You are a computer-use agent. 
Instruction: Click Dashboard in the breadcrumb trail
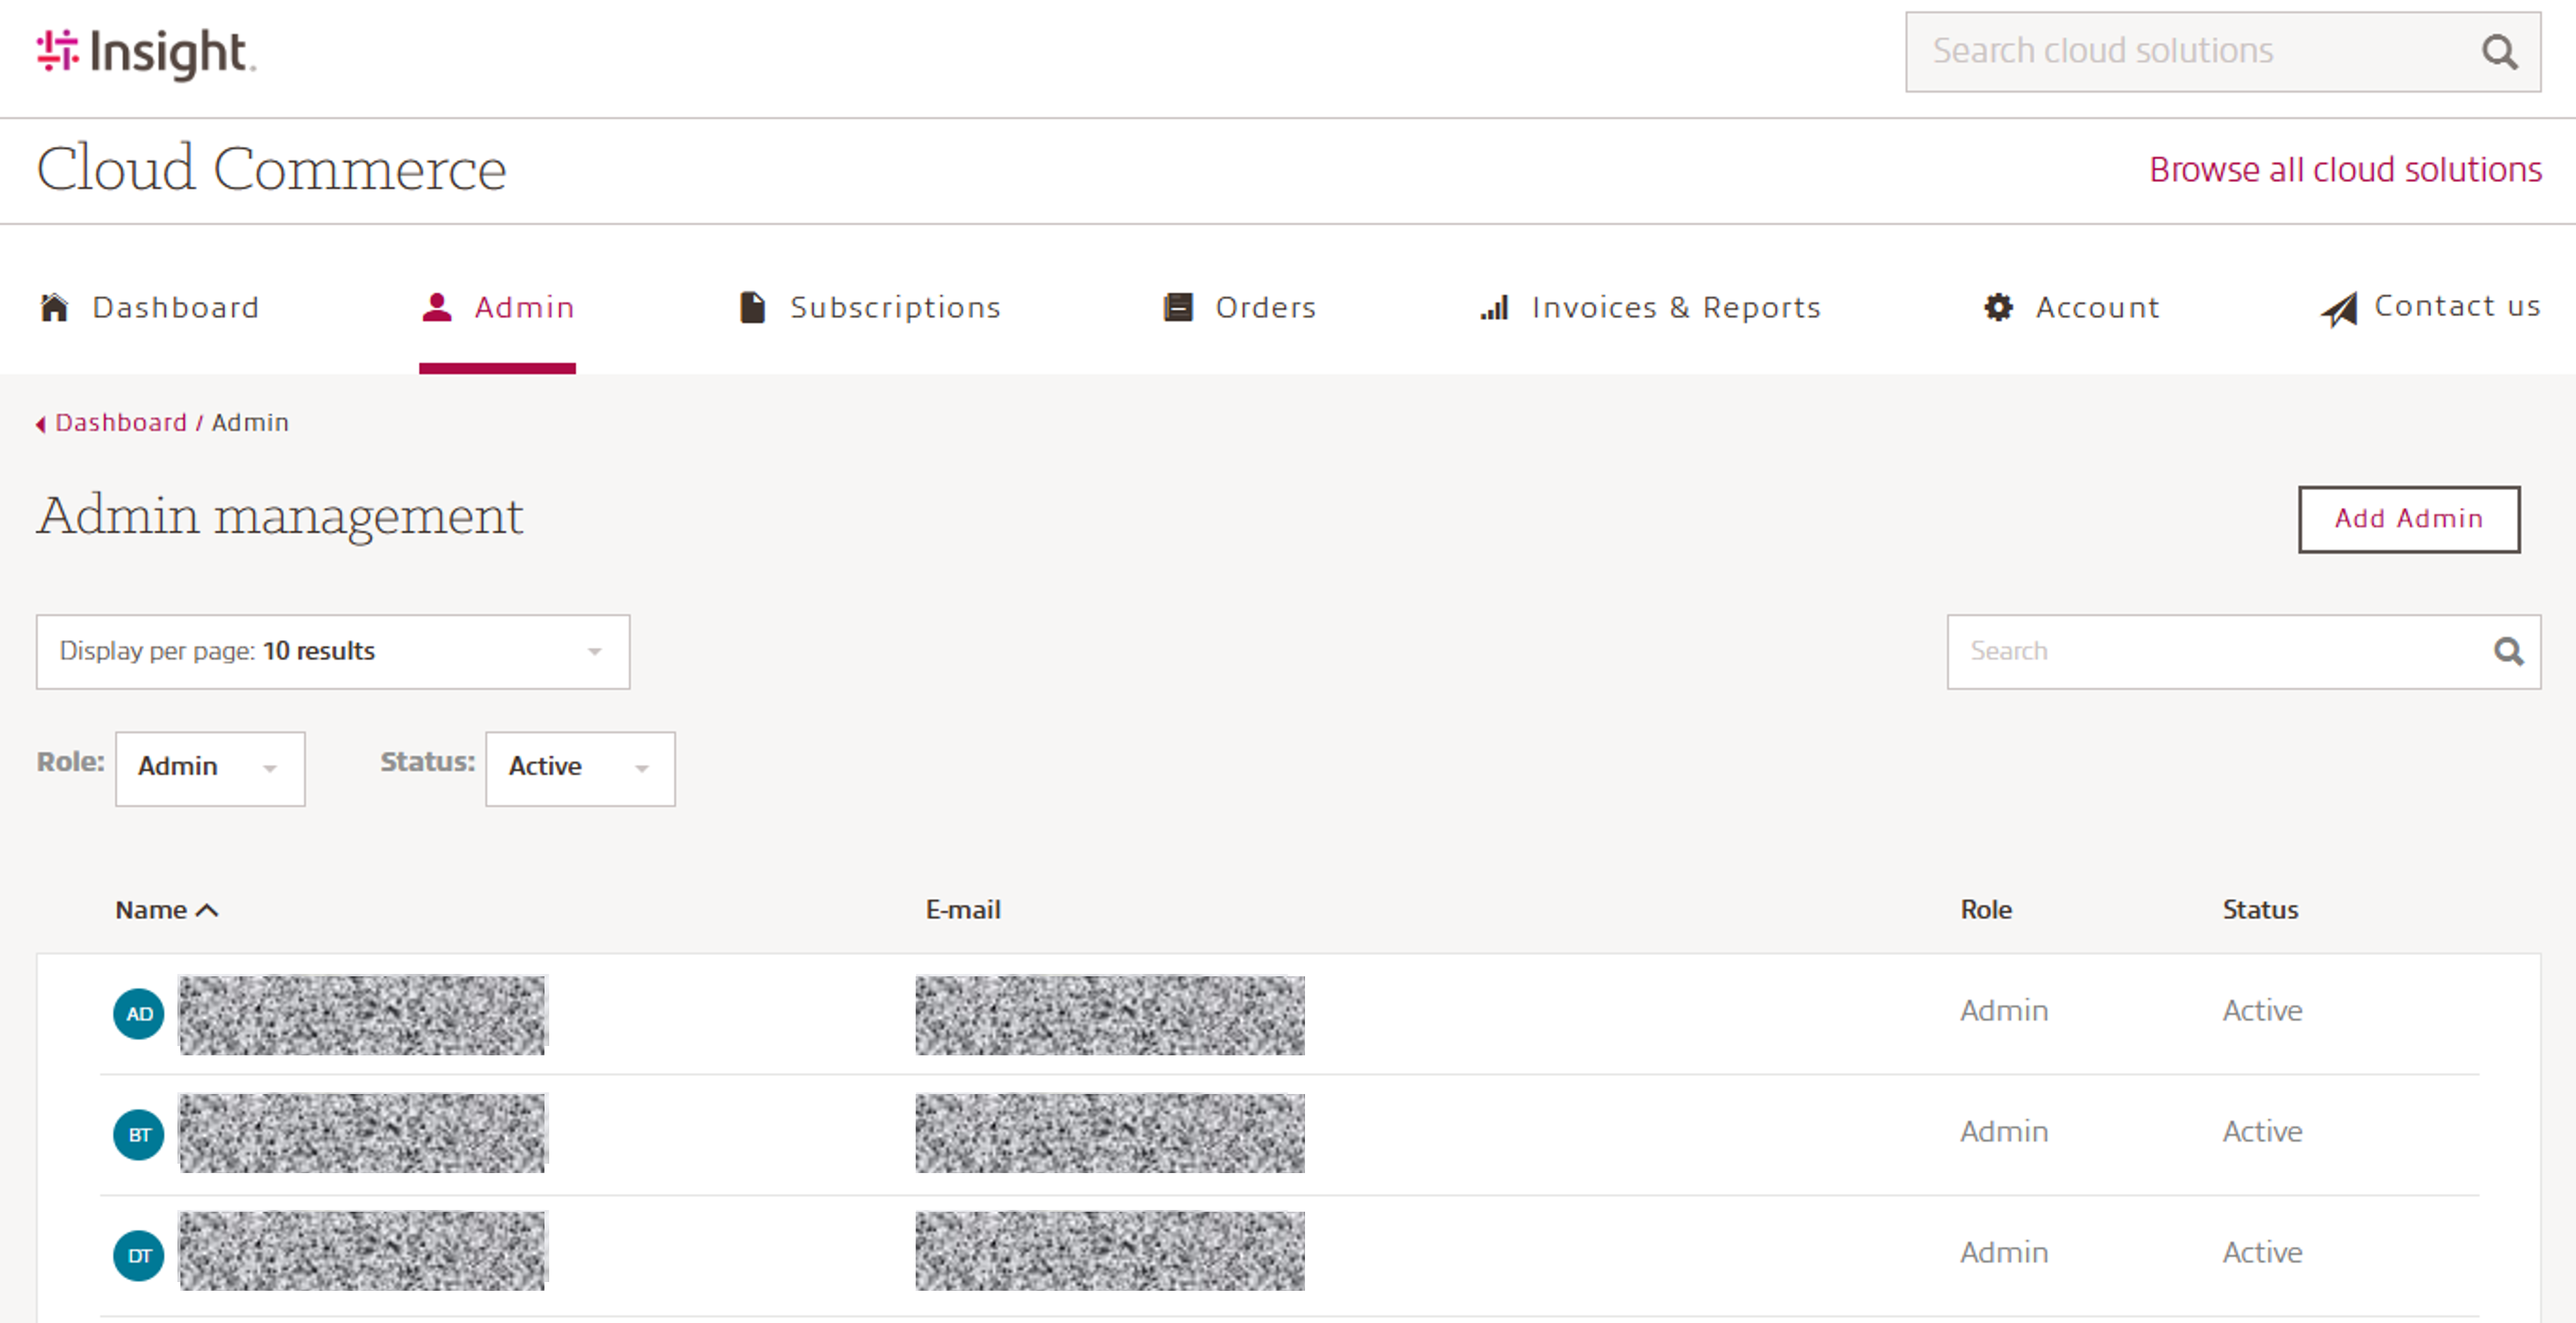pos(121,422)
